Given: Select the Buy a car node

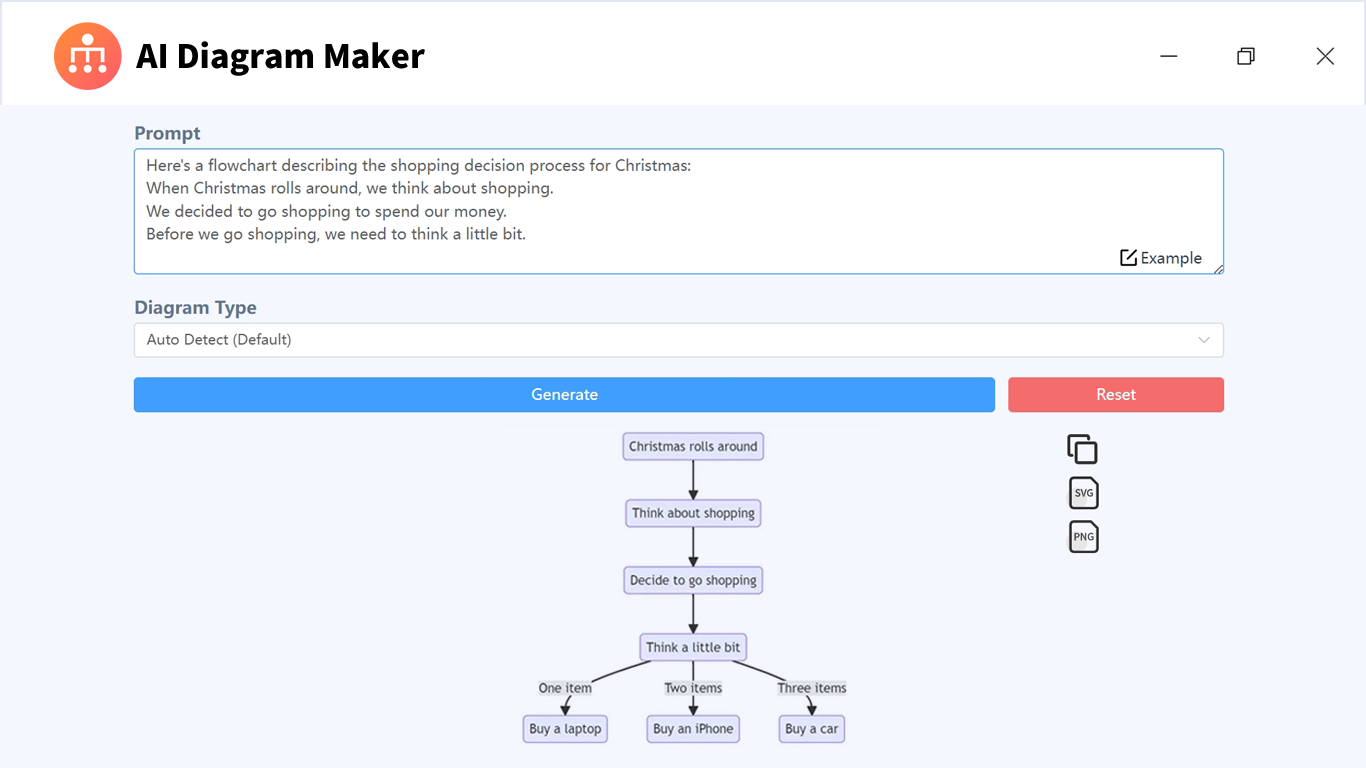Looking at the screenshot, I should coord(811,729).
